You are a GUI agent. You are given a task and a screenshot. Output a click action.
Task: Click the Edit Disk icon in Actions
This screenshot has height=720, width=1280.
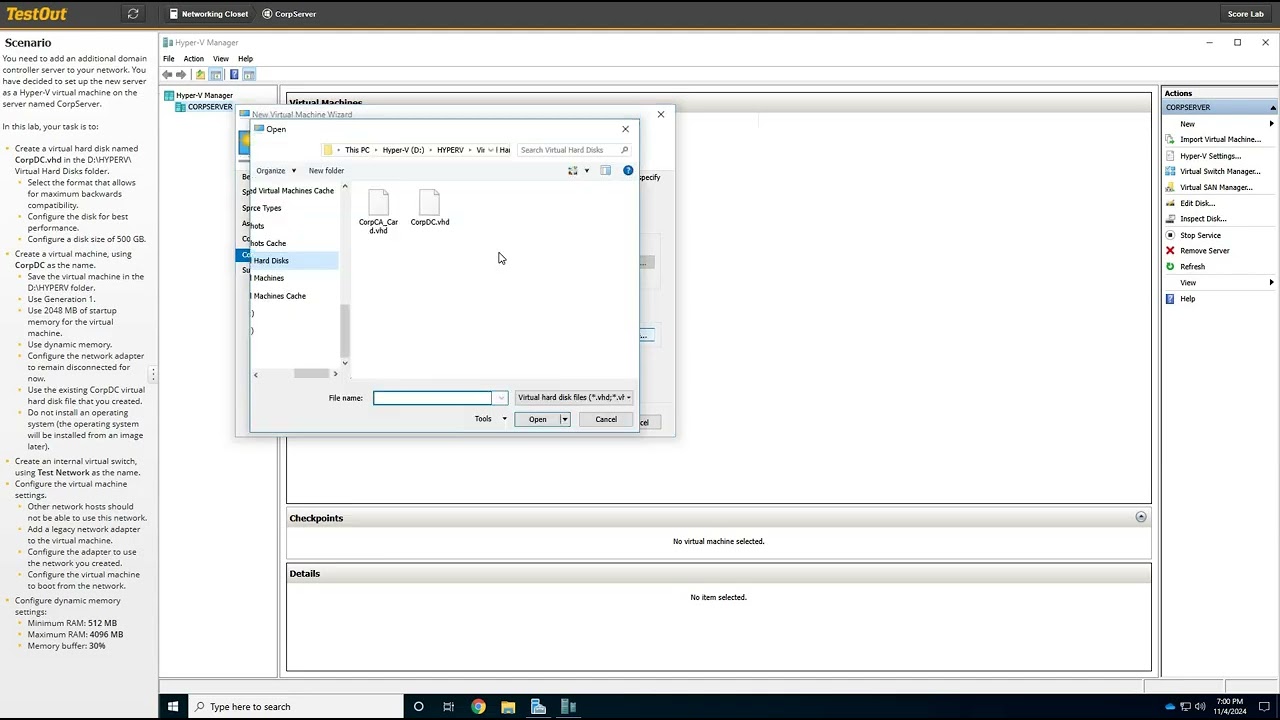tap(1170, 203)
